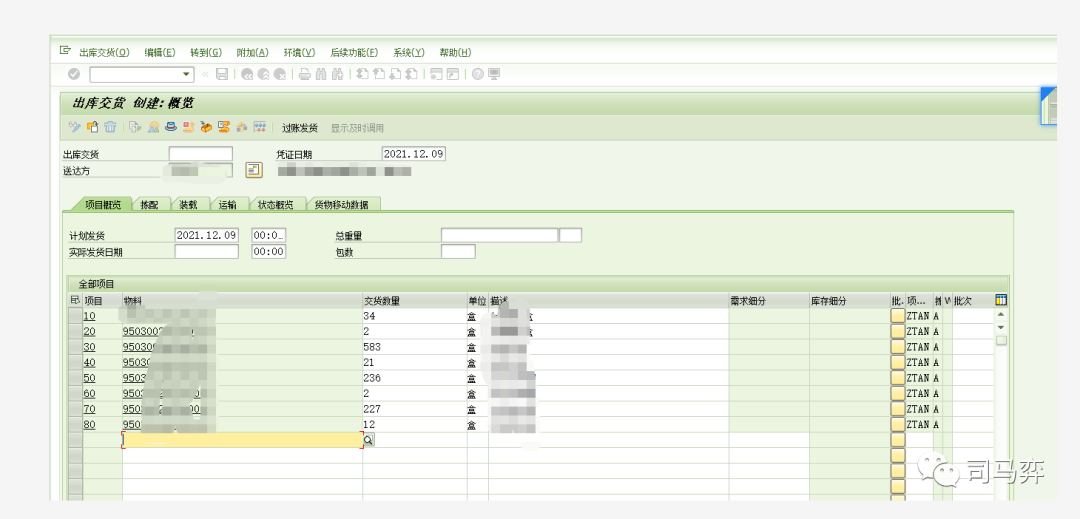Viewport: 1080px width, 519px height.
Task: Switch to the 状态概览 tab
Action: (x=276, y=204)
